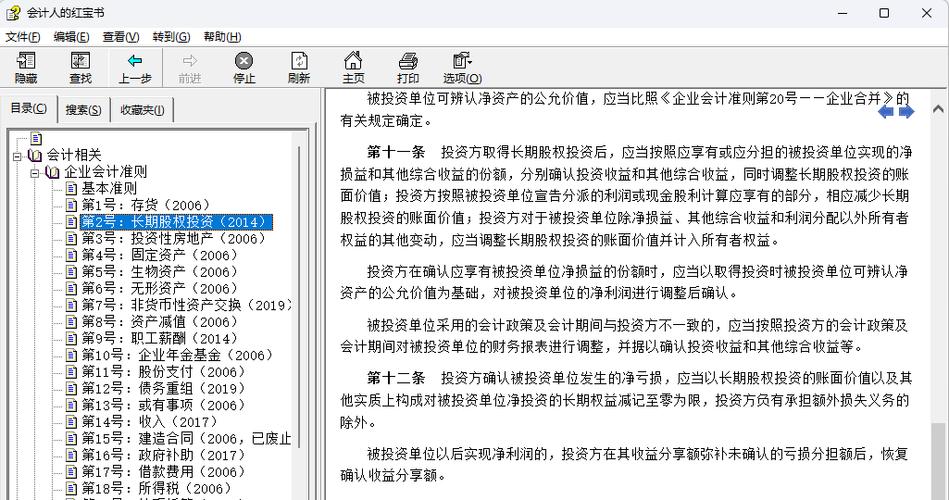Open 第8号：资产减值（2006）

pyautogui.click(x=160, y=322)
